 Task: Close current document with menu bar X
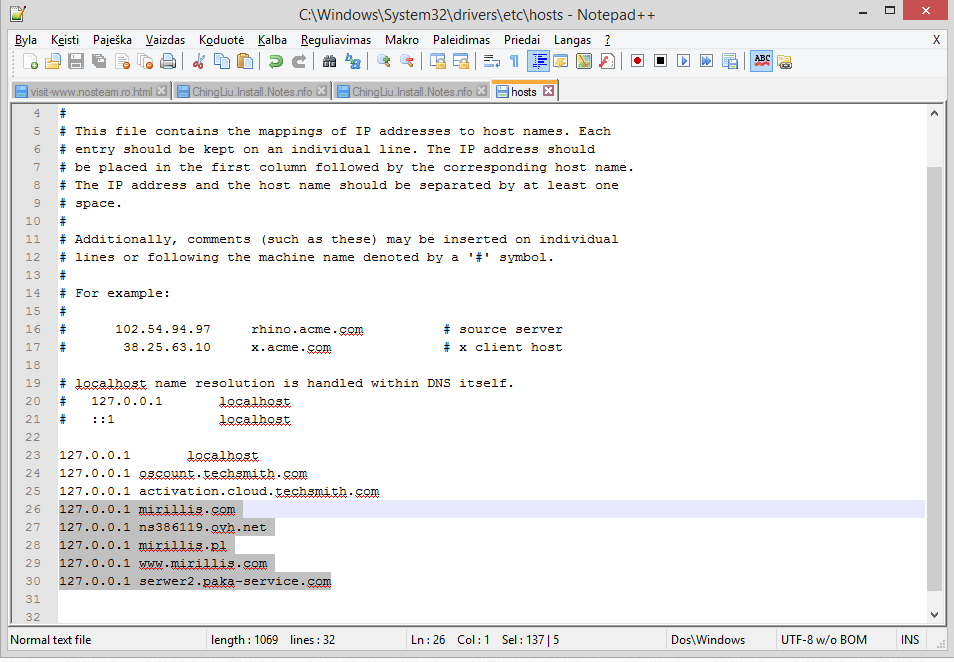(x=936, y=40)
